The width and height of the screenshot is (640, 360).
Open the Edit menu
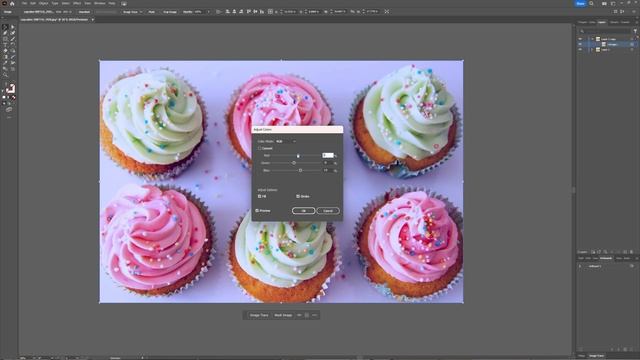click(33, 3)
